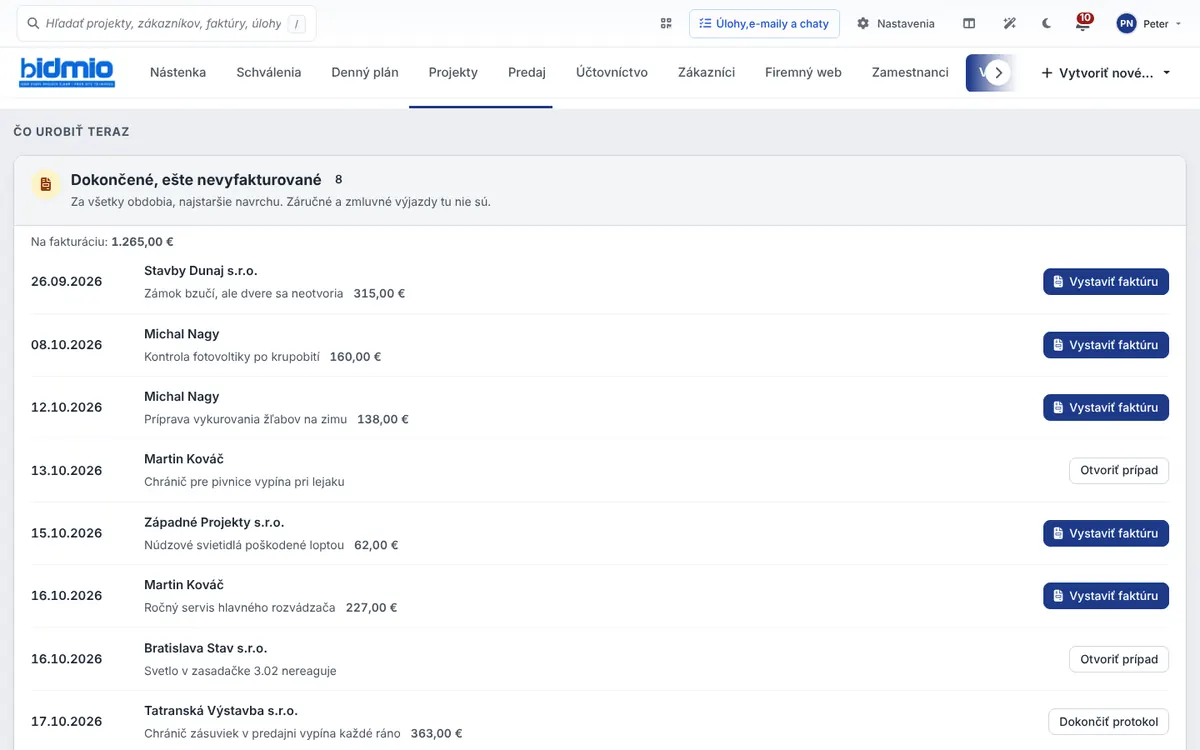
Task: Open case for Bratislava Stav s.r.o.
Action: click(x=1119, y=659)
